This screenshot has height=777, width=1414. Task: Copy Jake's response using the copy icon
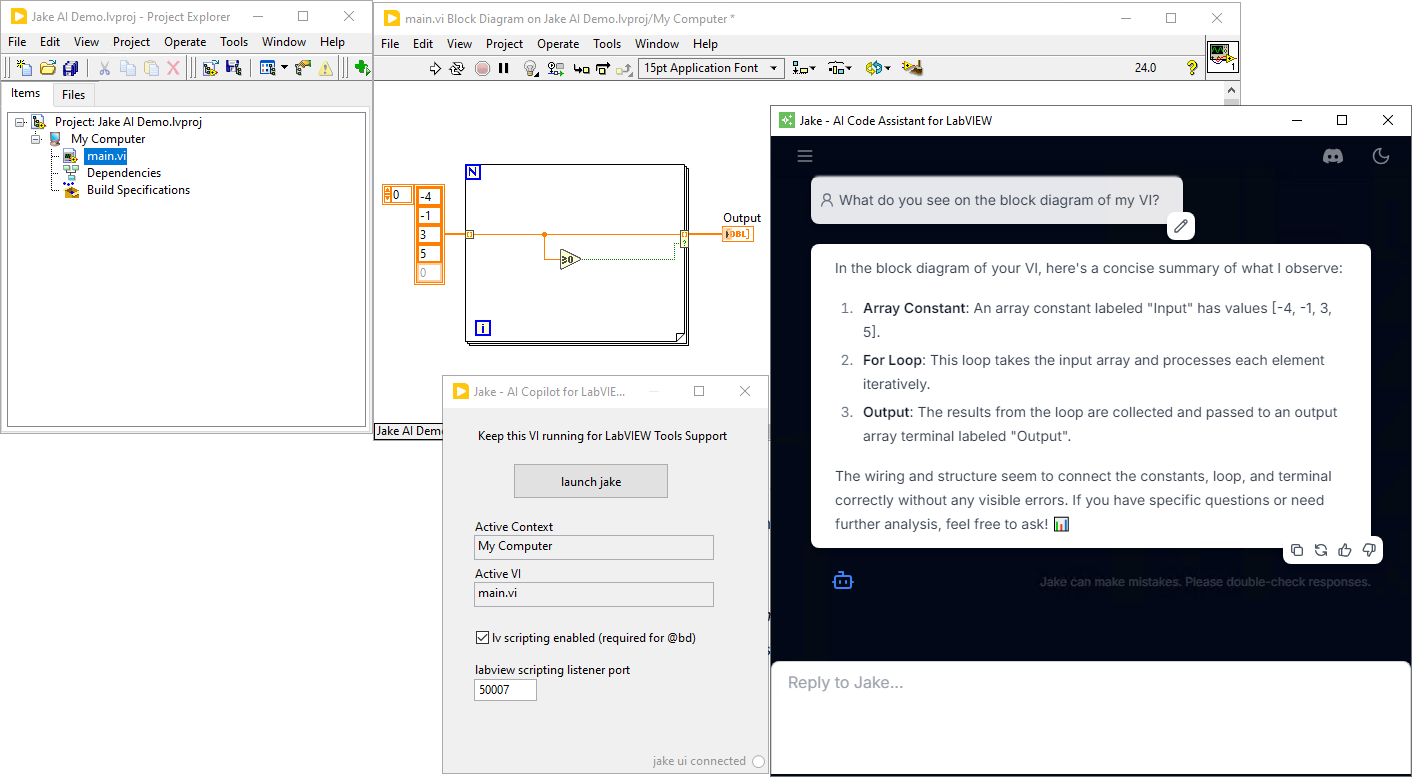pos(1297,550)
